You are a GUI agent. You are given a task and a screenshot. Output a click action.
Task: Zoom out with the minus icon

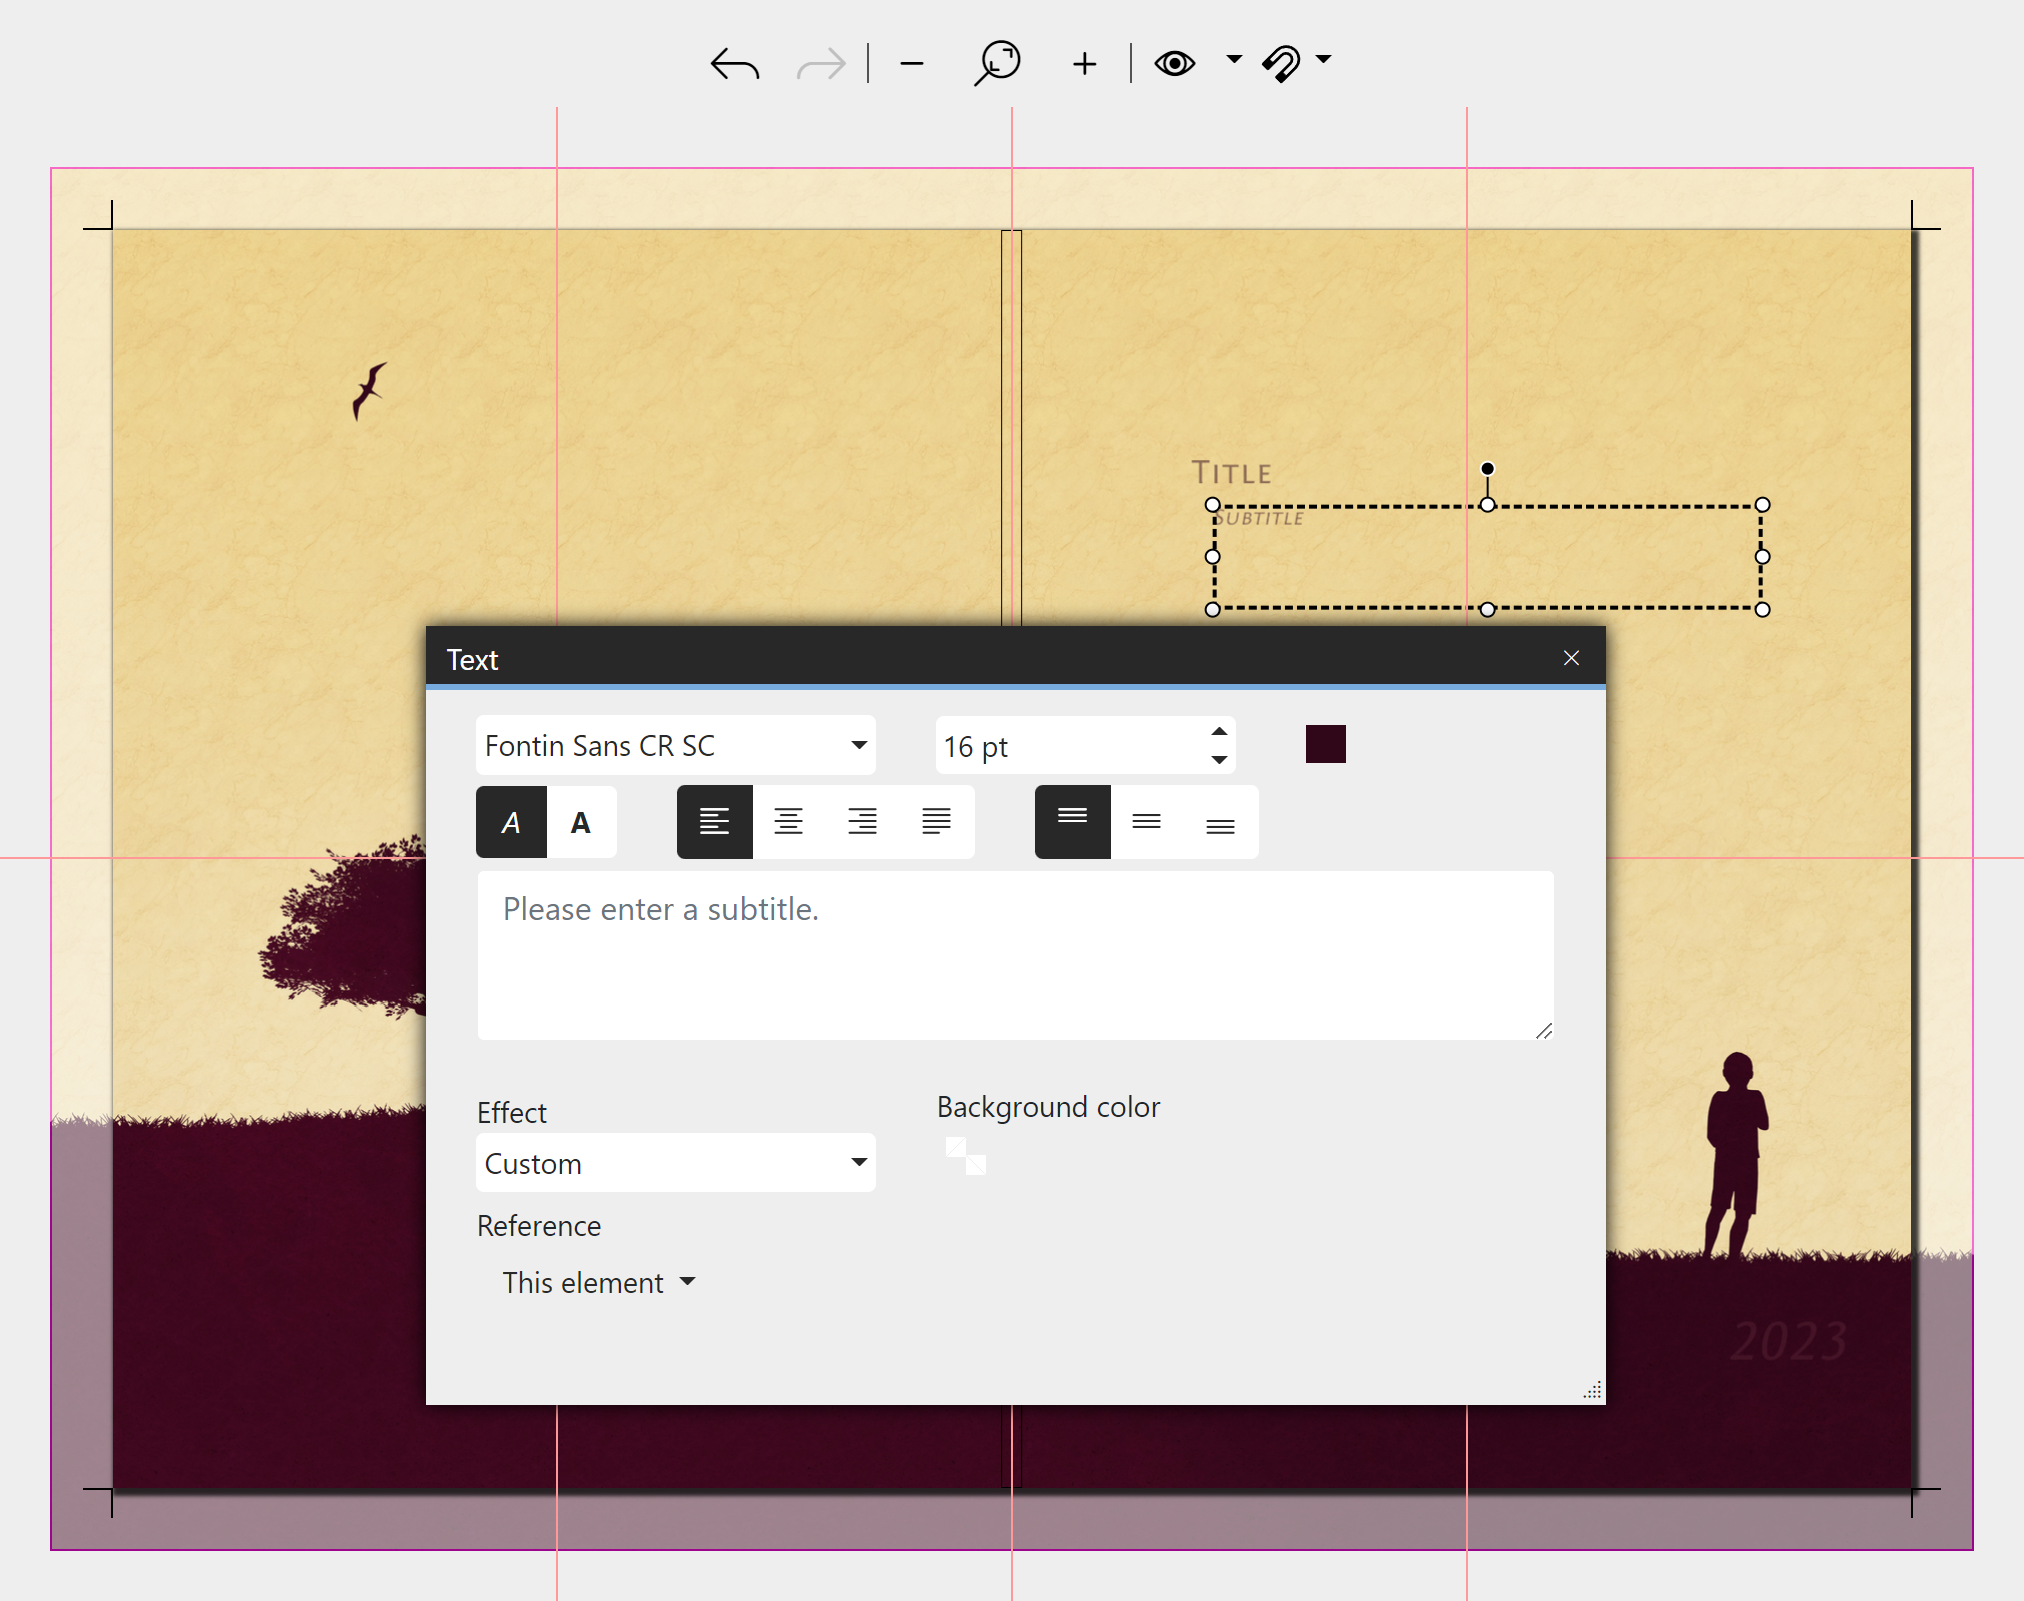tap(911, 64)
